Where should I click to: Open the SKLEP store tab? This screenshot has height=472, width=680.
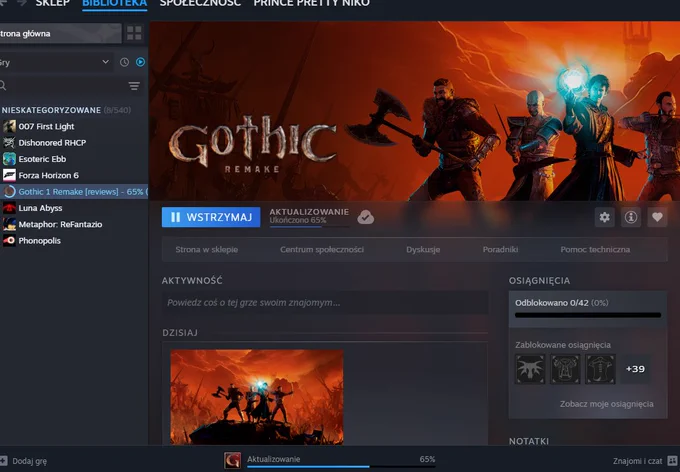(x=52, y=3)
